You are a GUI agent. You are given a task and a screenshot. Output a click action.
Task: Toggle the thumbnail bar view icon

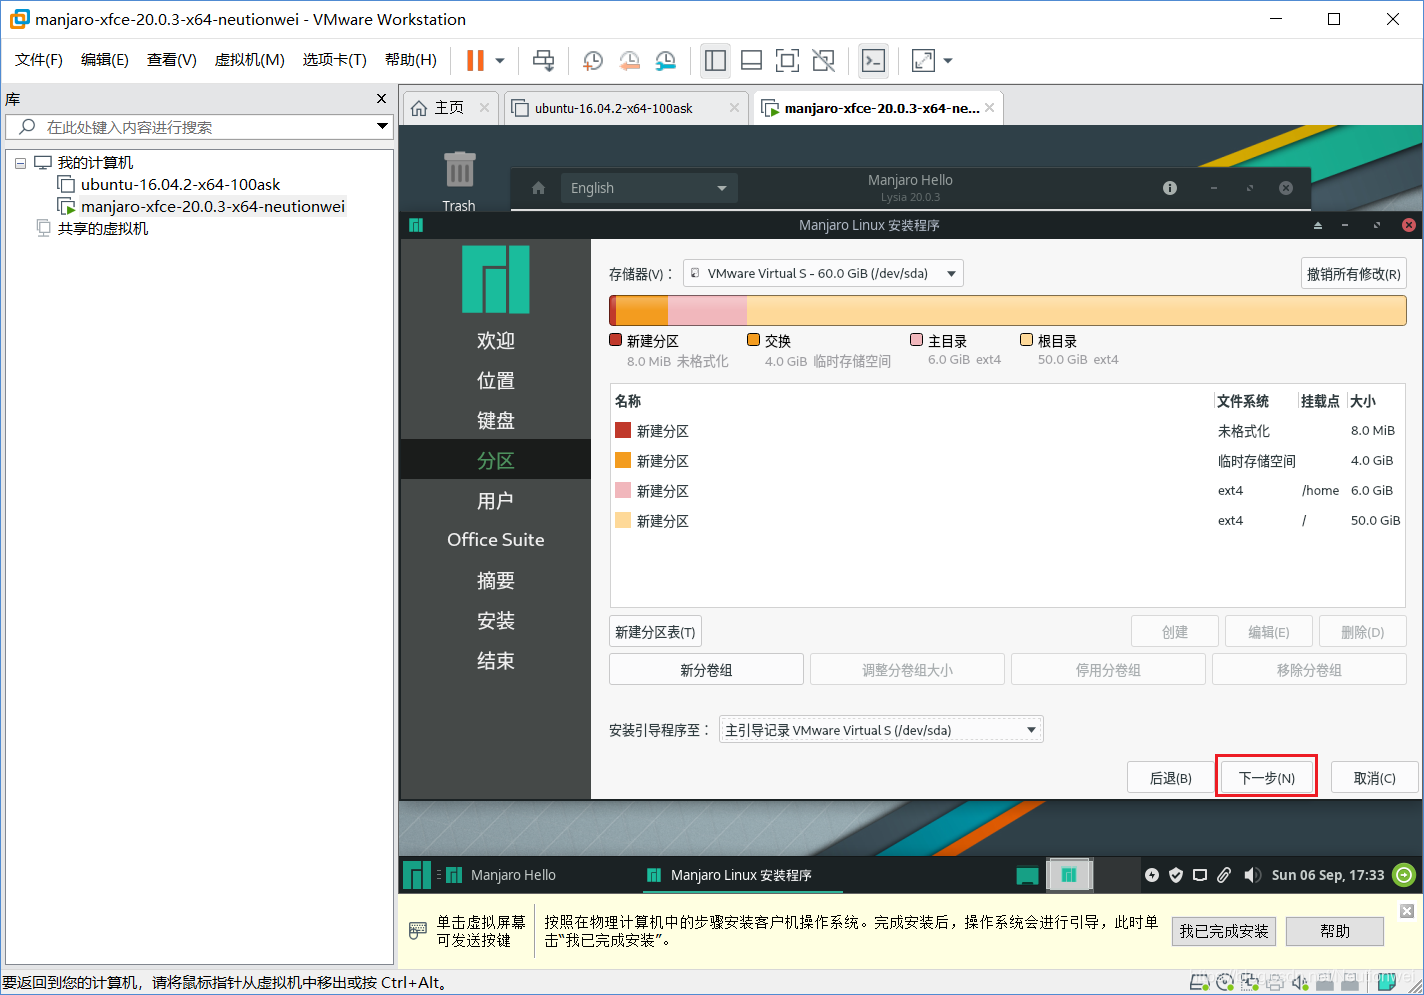click(751, 61)
